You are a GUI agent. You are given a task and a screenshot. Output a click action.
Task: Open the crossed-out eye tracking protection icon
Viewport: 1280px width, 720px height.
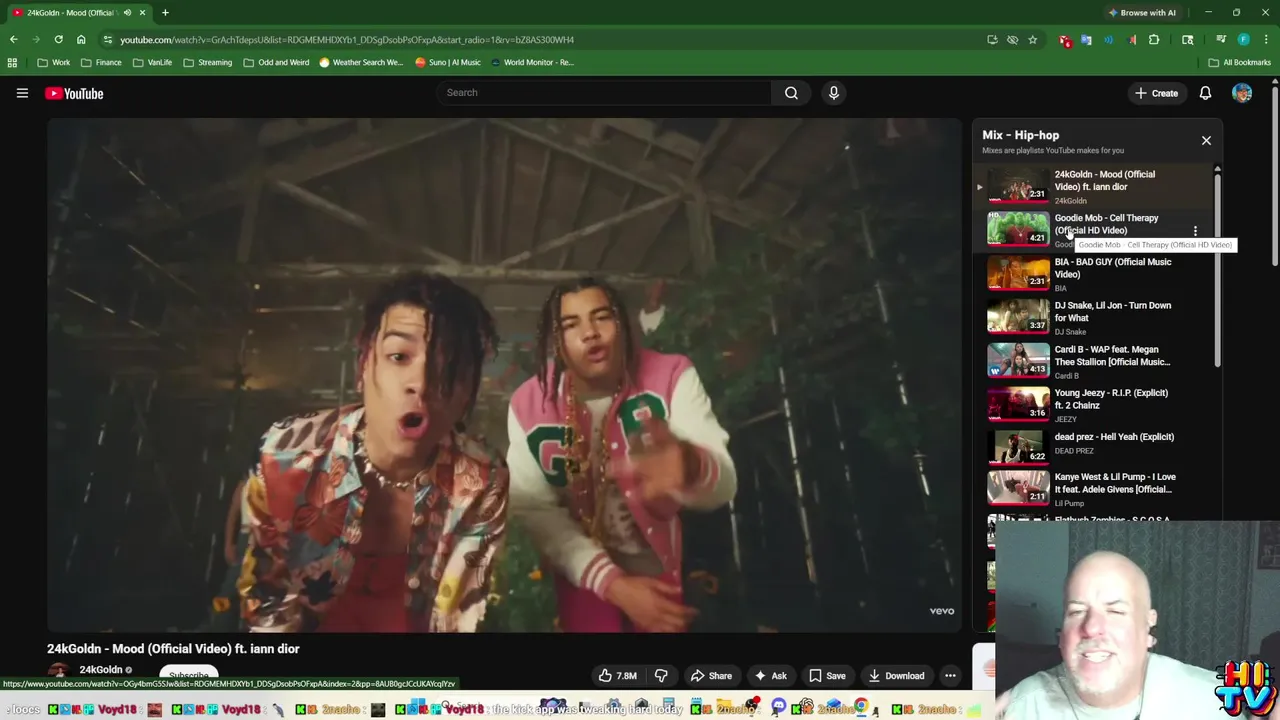[1012, 40]
